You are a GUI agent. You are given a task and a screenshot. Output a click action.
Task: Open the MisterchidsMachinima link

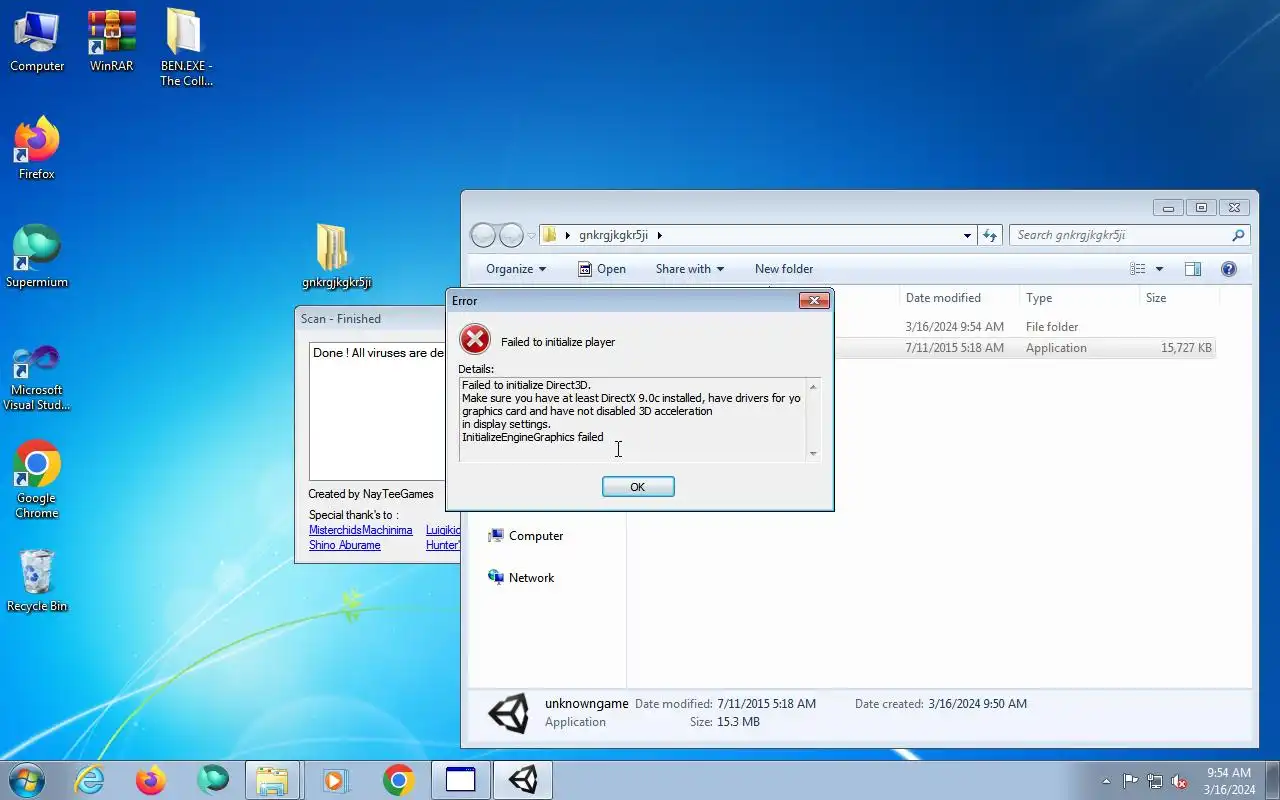tap(360, 530)
